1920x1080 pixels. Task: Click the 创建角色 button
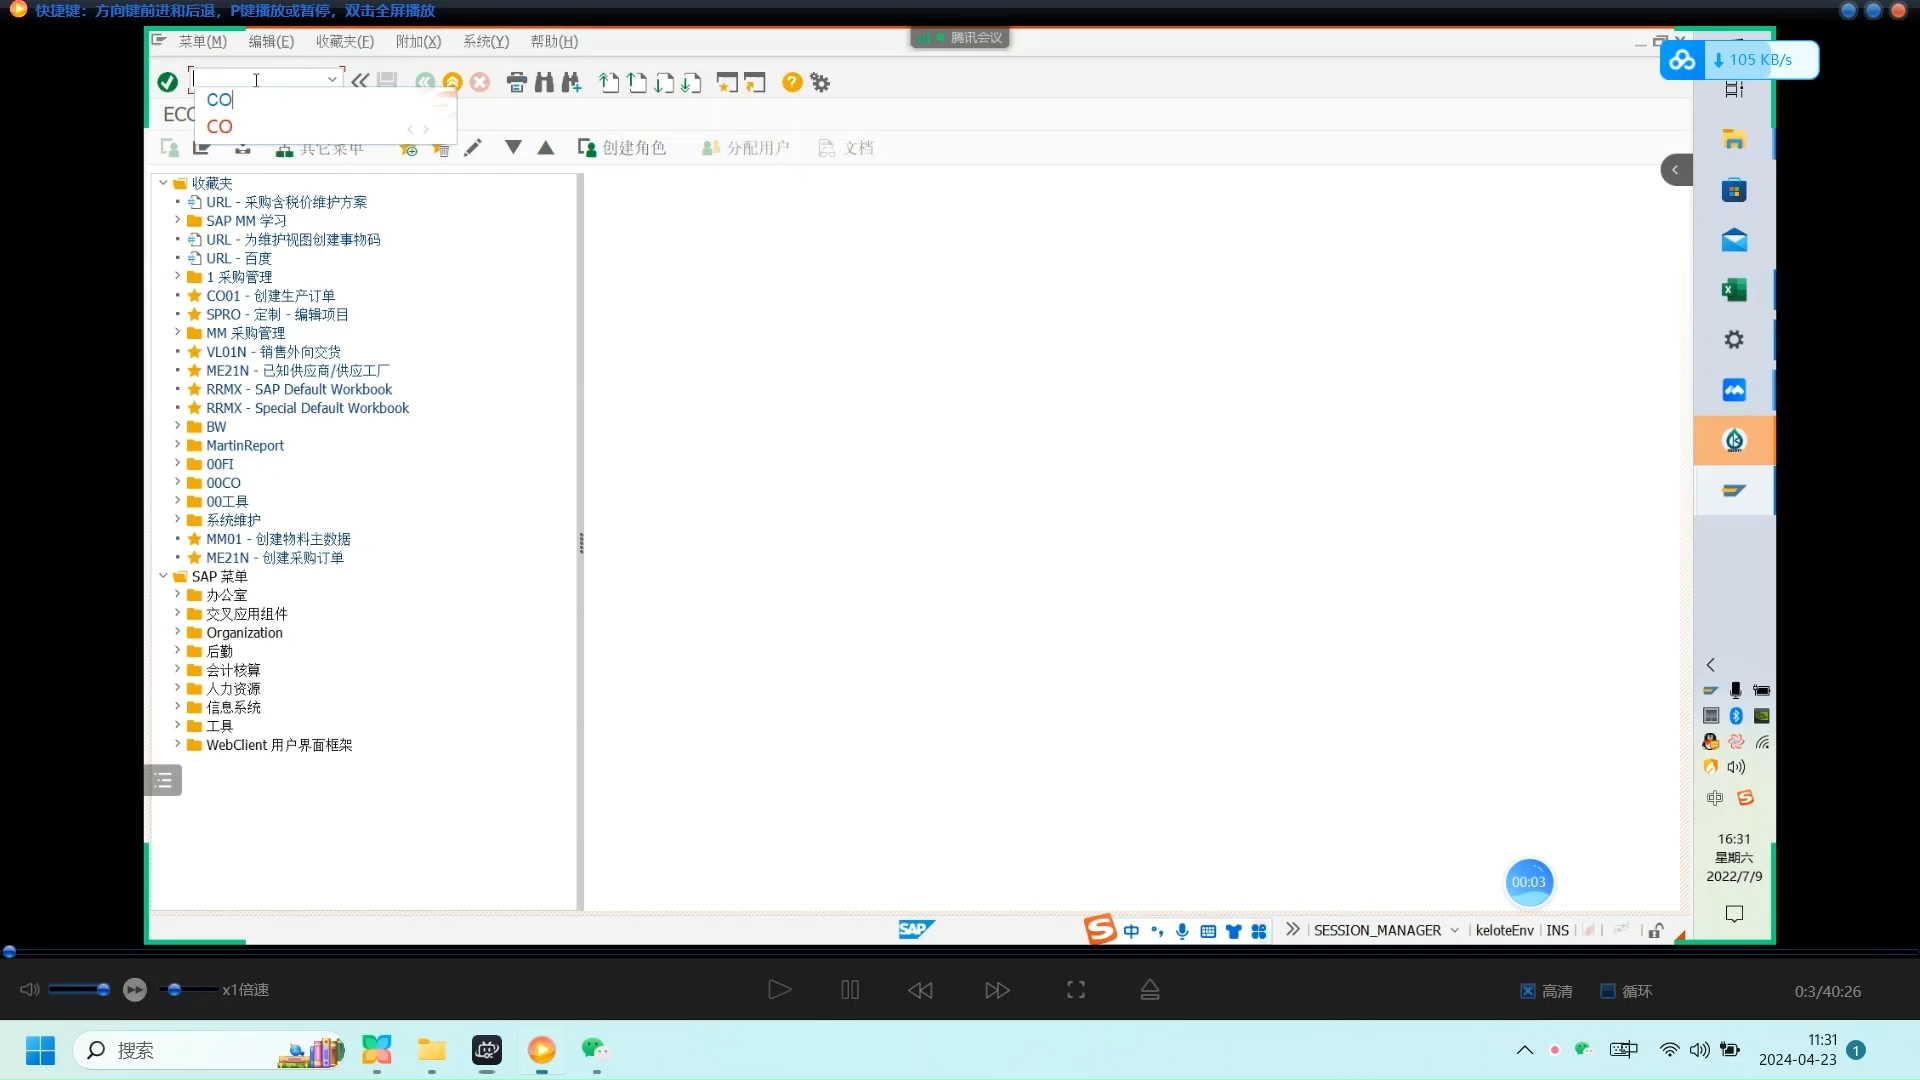(x=622, y=148)
